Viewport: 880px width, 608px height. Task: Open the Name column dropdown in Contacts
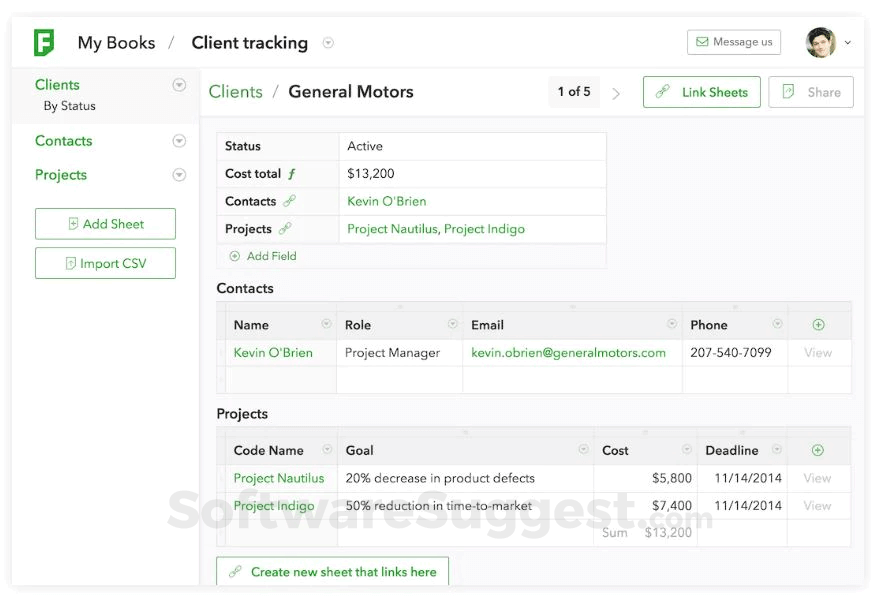(x=325, y=324)
